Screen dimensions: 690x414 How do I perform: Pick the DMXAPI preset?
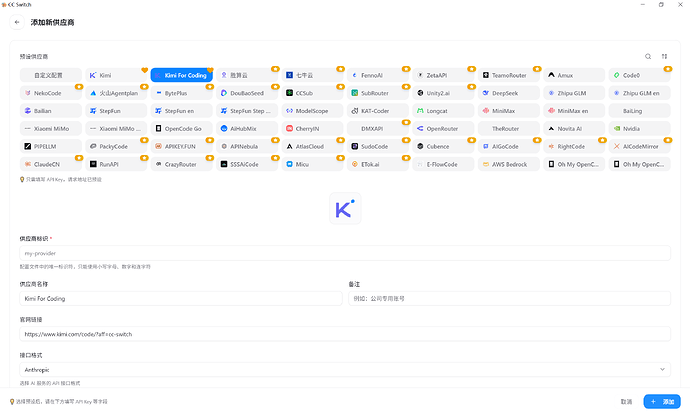(378, 128)
